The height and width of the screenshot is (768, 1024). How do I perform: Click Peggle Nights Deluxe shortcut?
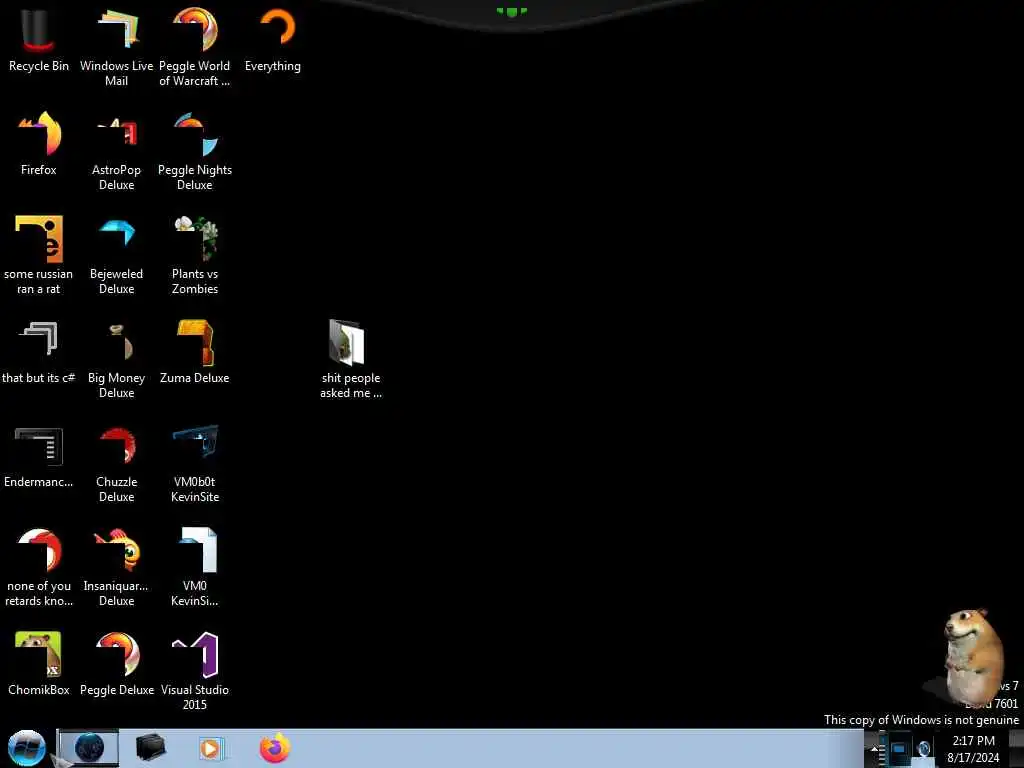coord(195,152)
